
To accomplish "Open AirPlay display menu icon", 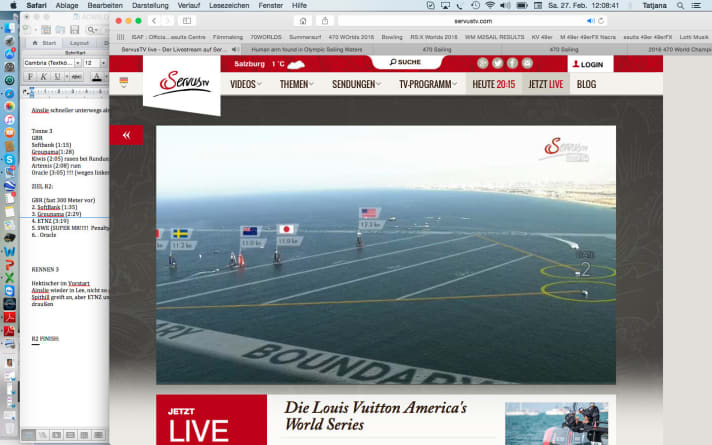I will click(445, 5).
